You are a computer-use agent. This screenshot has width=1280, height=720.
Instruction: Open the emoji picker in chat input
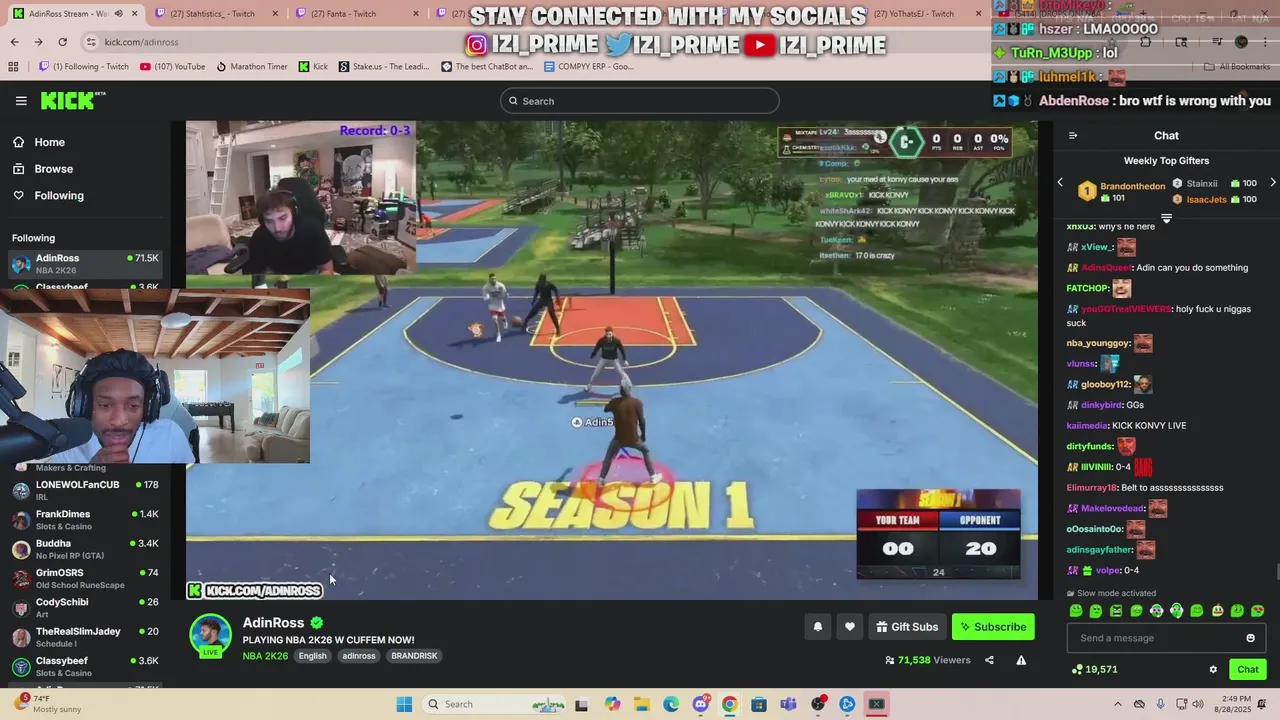pyautogui.click(x=1250, y=638)
